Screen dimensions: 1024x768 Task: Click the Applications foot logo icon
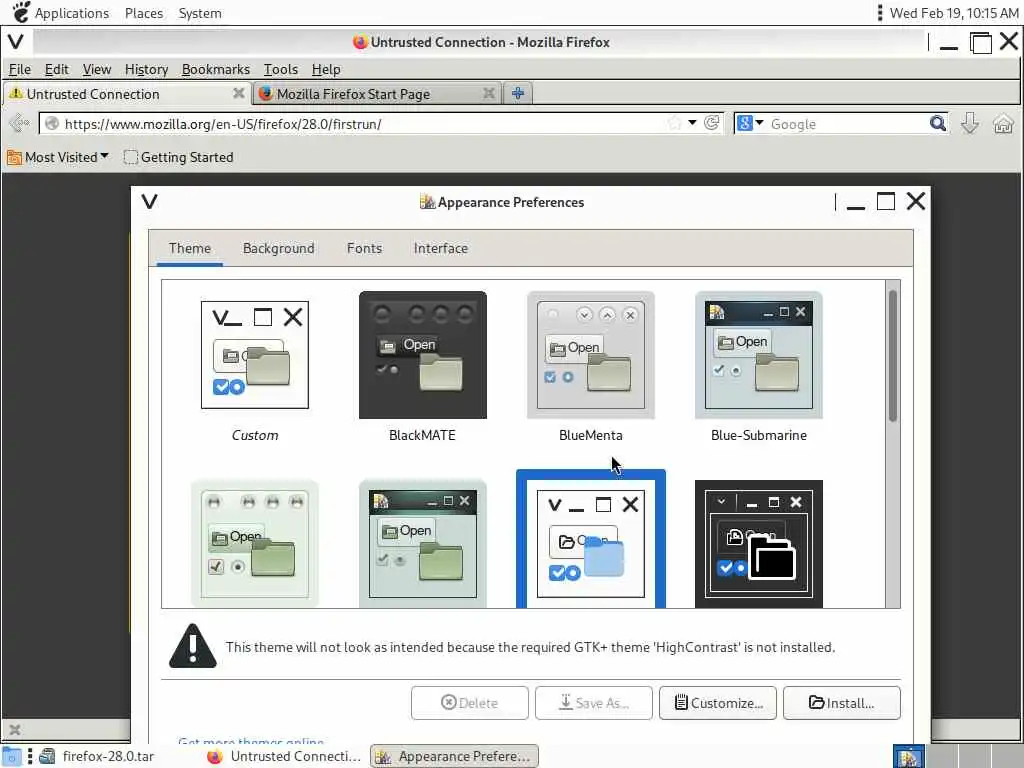tap(21, 12)
